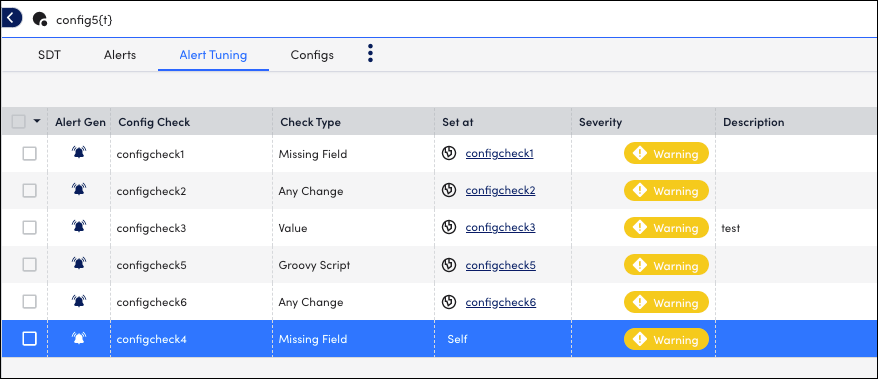Open the configcheck1 link in Set at

click(x=499, y=153)
